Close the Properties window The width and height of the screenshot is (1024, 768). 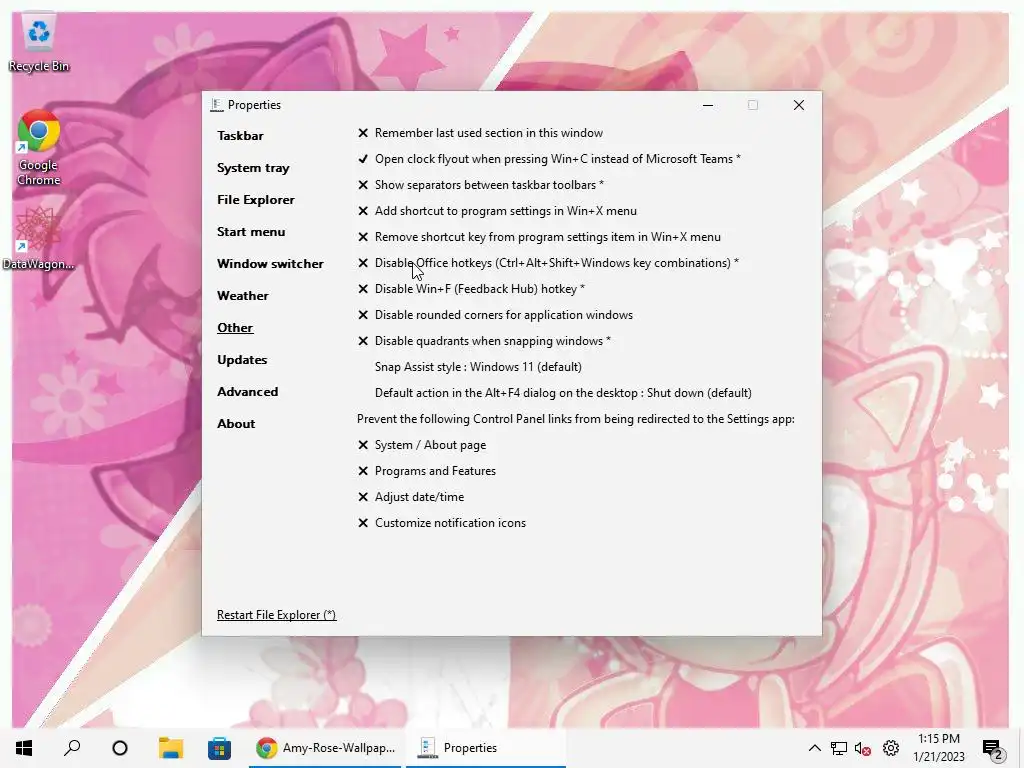coord(798,105)
